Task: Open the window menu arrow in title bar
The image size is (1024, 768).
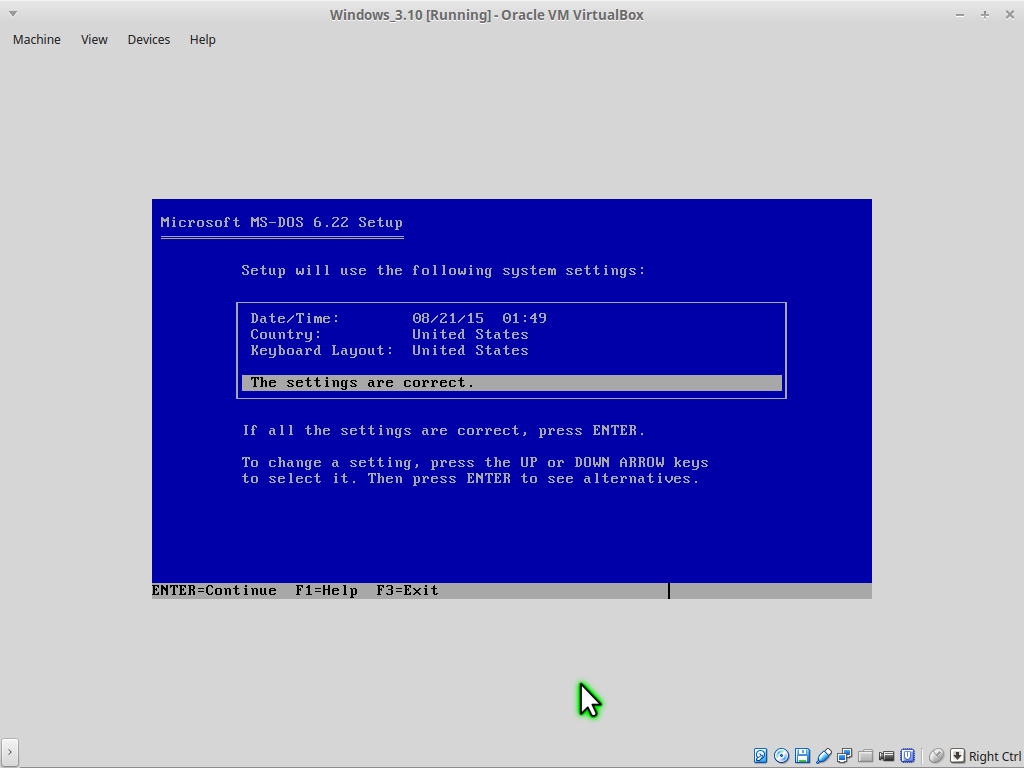Action: 12,14
